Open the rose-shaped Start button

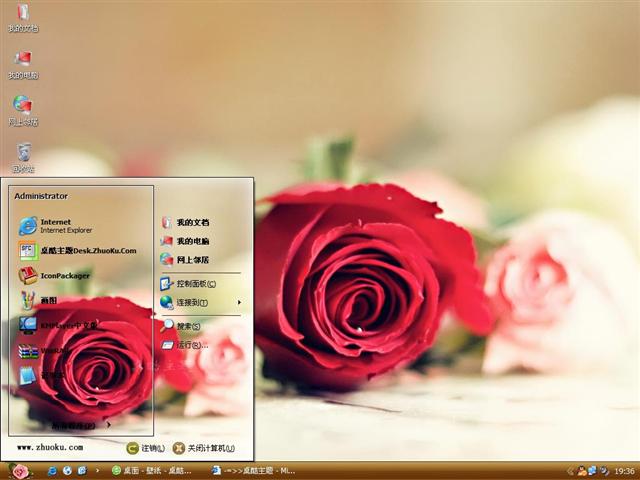pyautogui.click(x=20, y=471)
